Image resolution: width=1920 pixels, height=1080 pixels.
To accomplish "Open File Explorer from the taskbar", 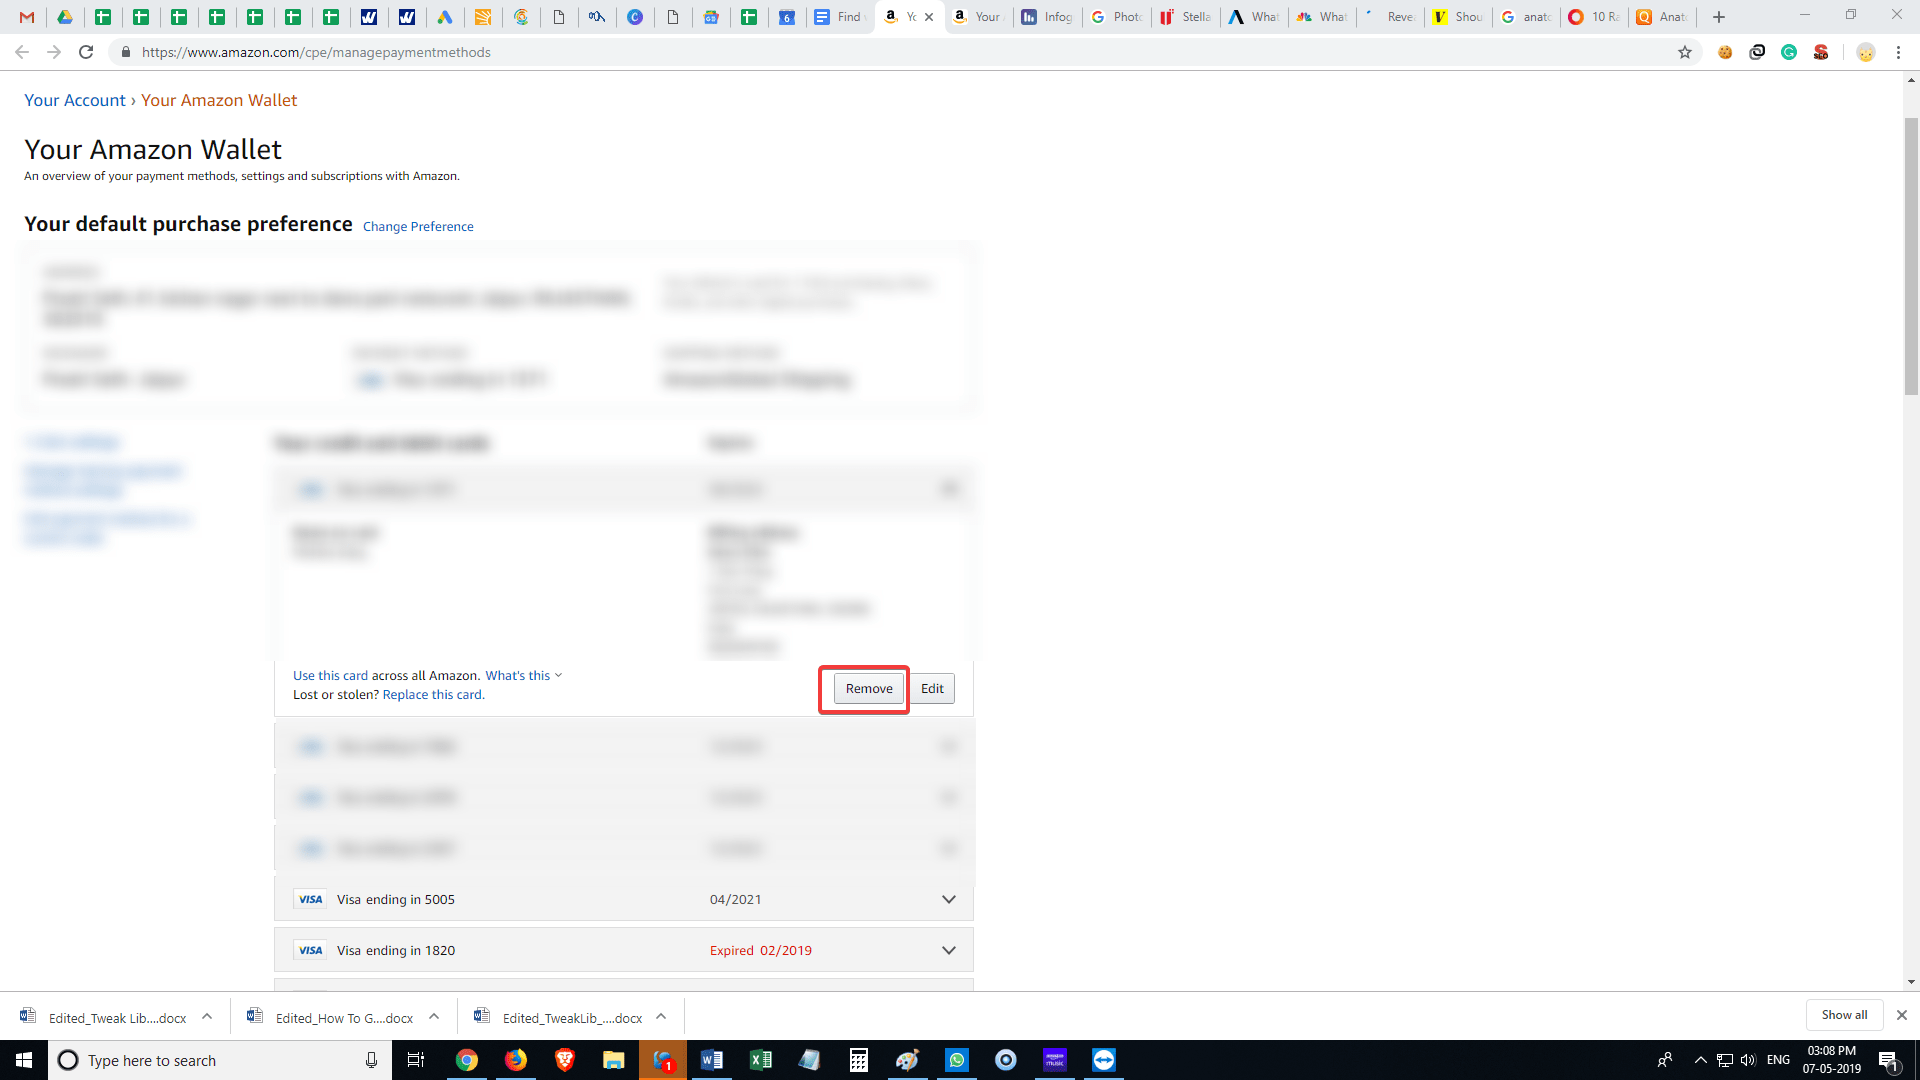I will click(x=614, y=1060).
